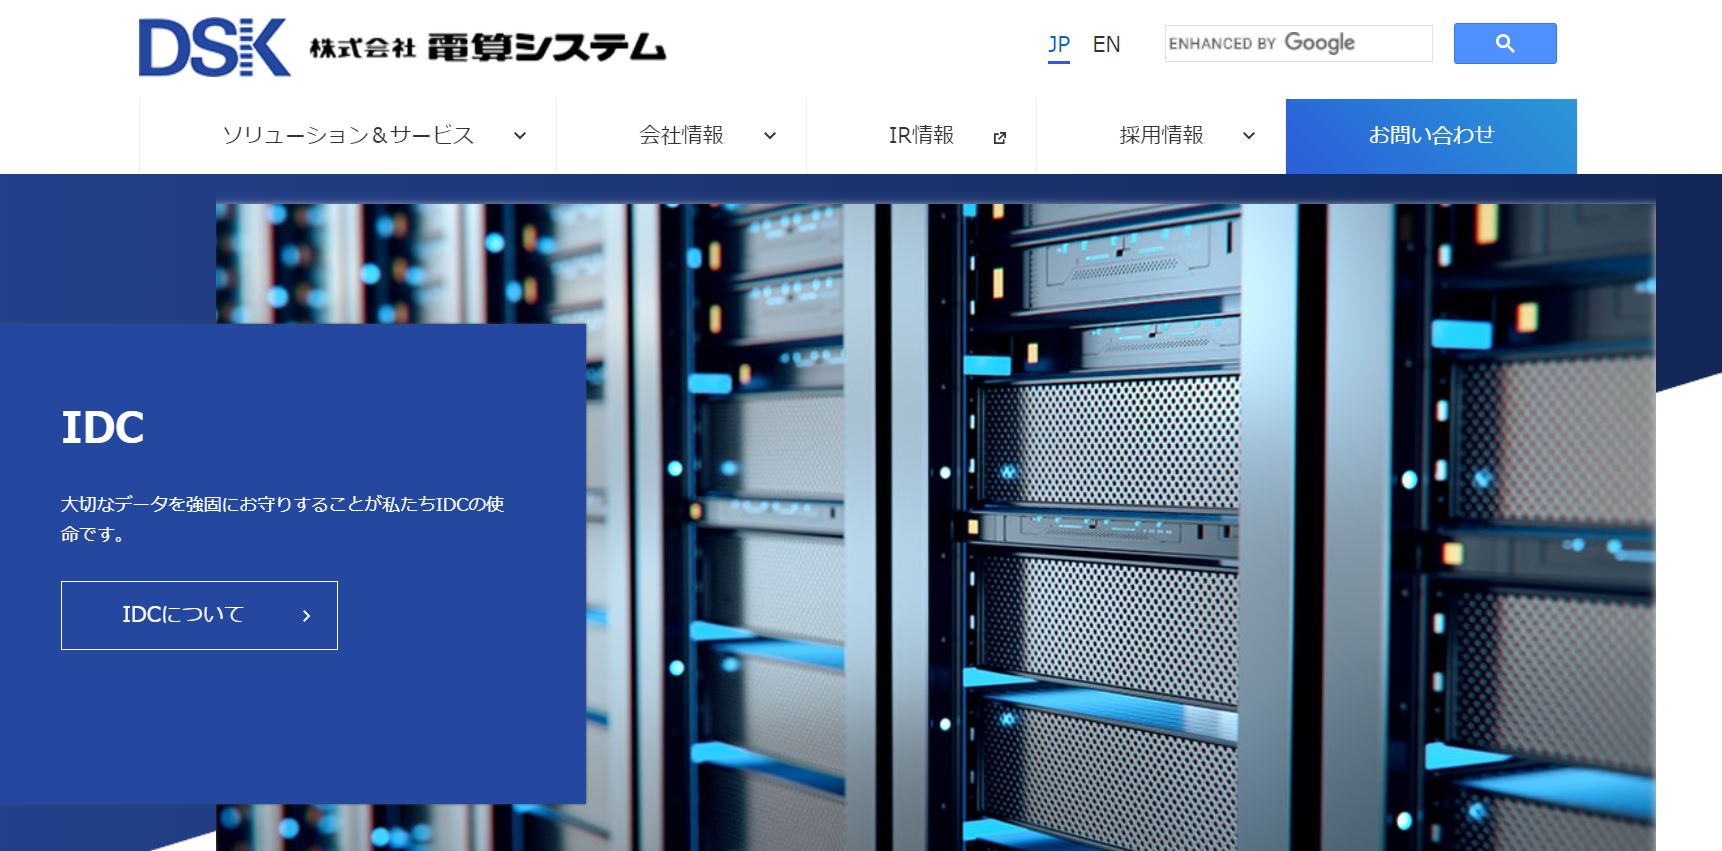Focus the Google search input field
Screen dimensions: 1722x851
coord(1298,44)
